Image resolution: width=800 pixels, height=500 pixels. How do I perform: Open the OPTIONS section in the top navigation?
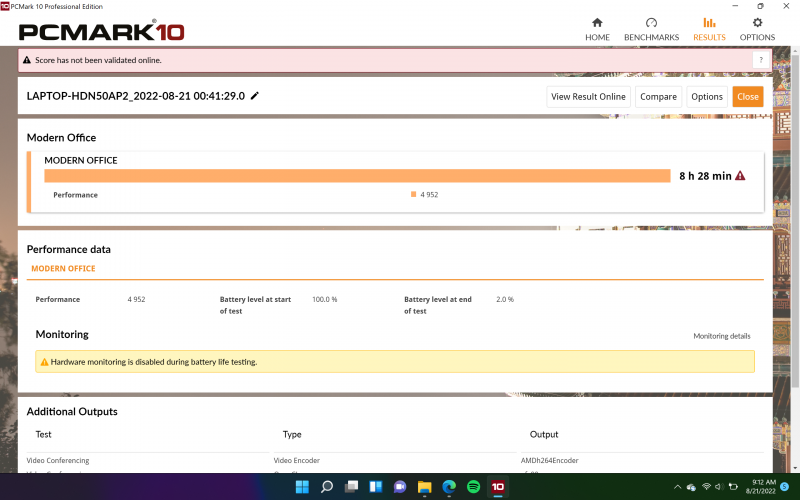click(x=757, y=30)
